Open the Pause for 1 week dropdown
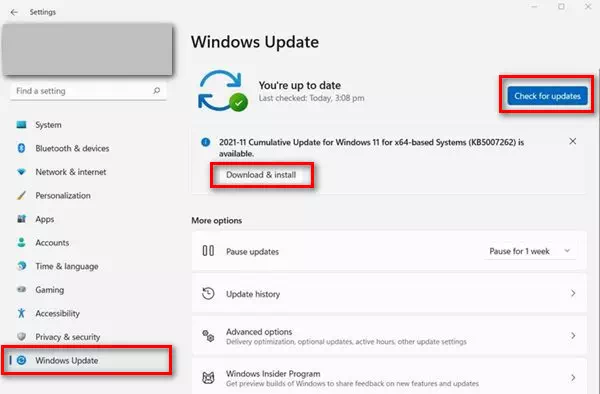This screenshot has width=600, height=394. click(530, 251)
